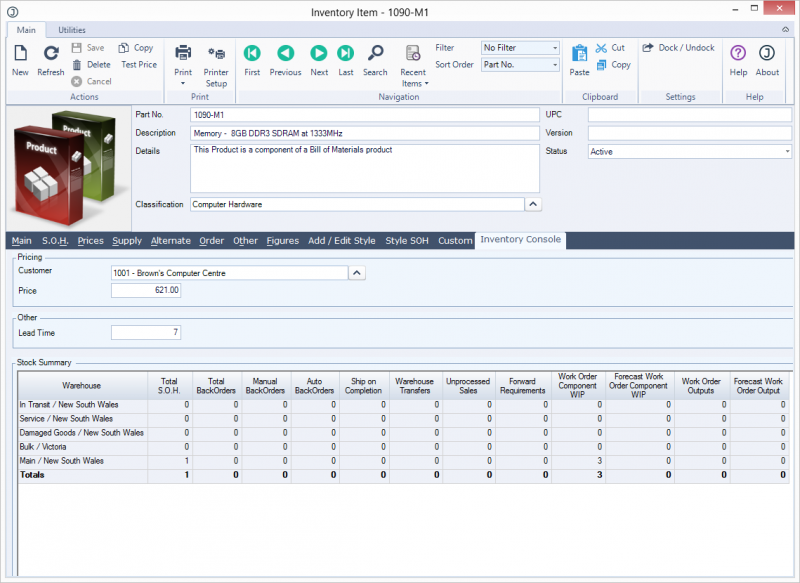800x583 pixels.
Task: Run Test Price for this item
Action: click(x=138, y=66)
